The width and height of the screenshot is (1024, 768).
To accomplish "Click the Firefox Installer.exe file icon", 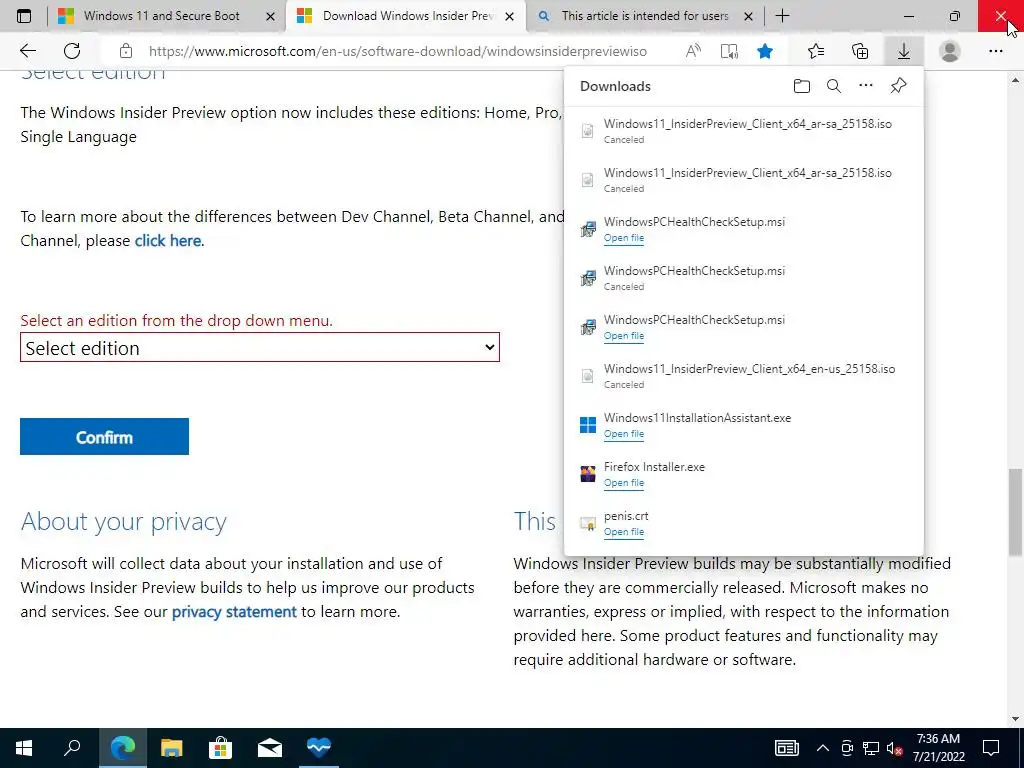I will click(x=588, y=473).
